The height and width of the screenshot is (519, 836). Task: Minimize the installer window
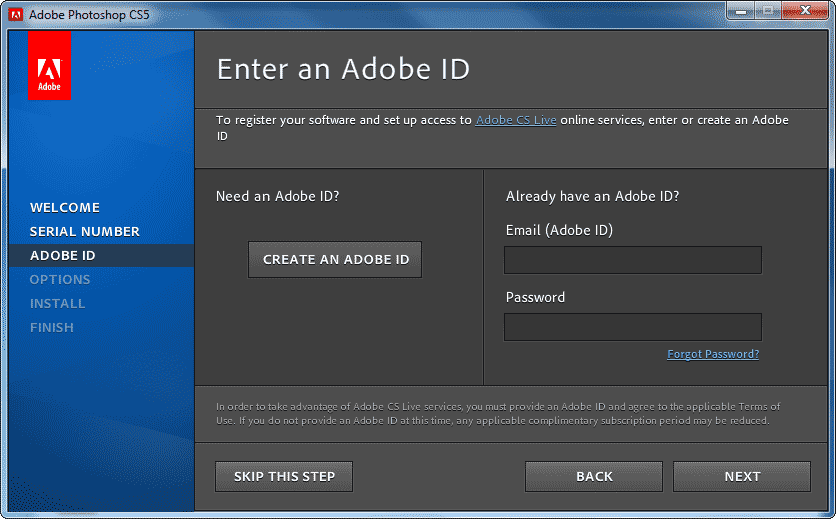pyautogui.click(x=740, y=11)
